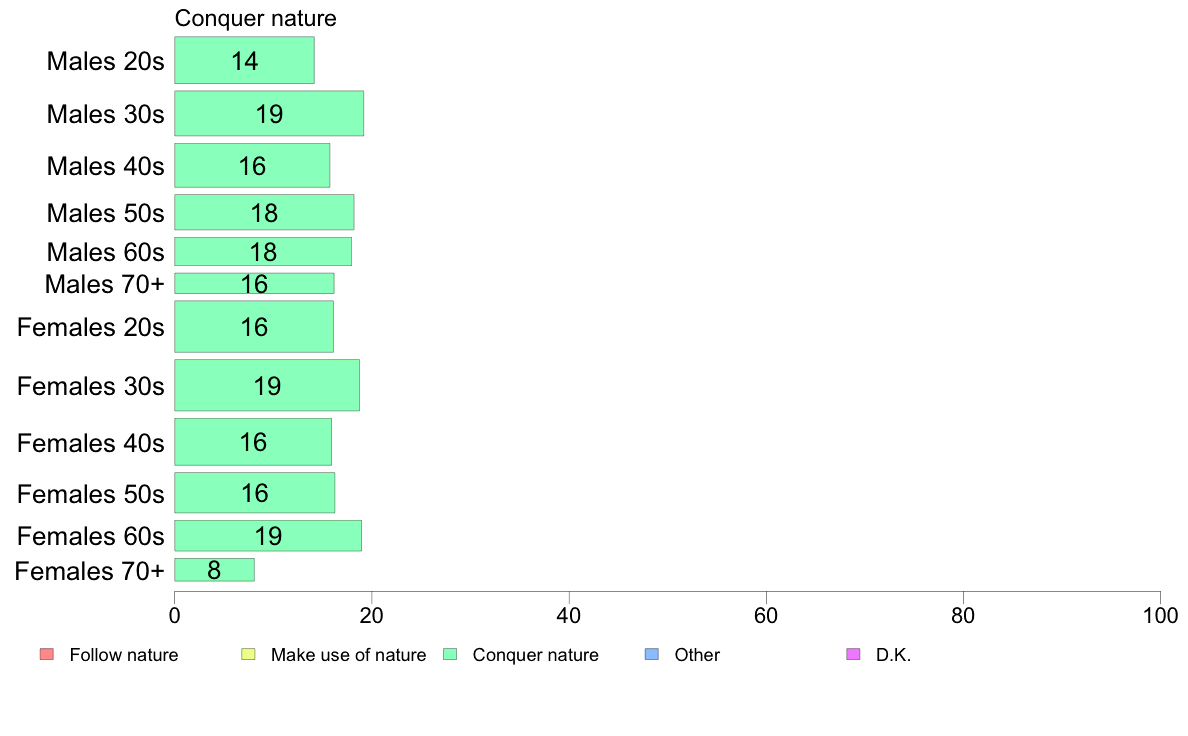Select the Males 60s bar

[263, 252]
